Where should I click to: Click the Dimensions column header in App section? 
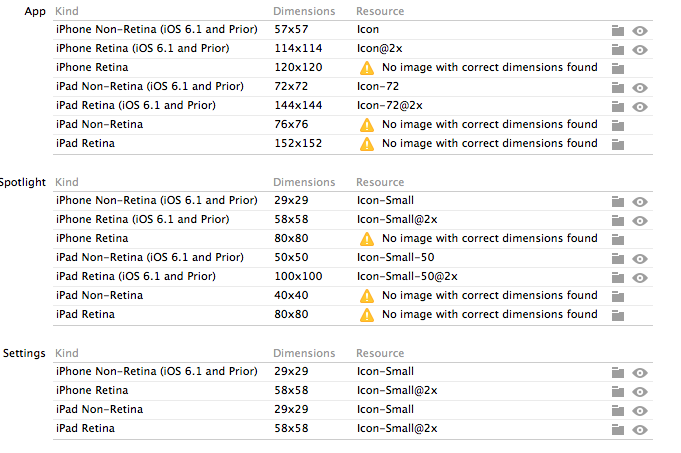304,11
